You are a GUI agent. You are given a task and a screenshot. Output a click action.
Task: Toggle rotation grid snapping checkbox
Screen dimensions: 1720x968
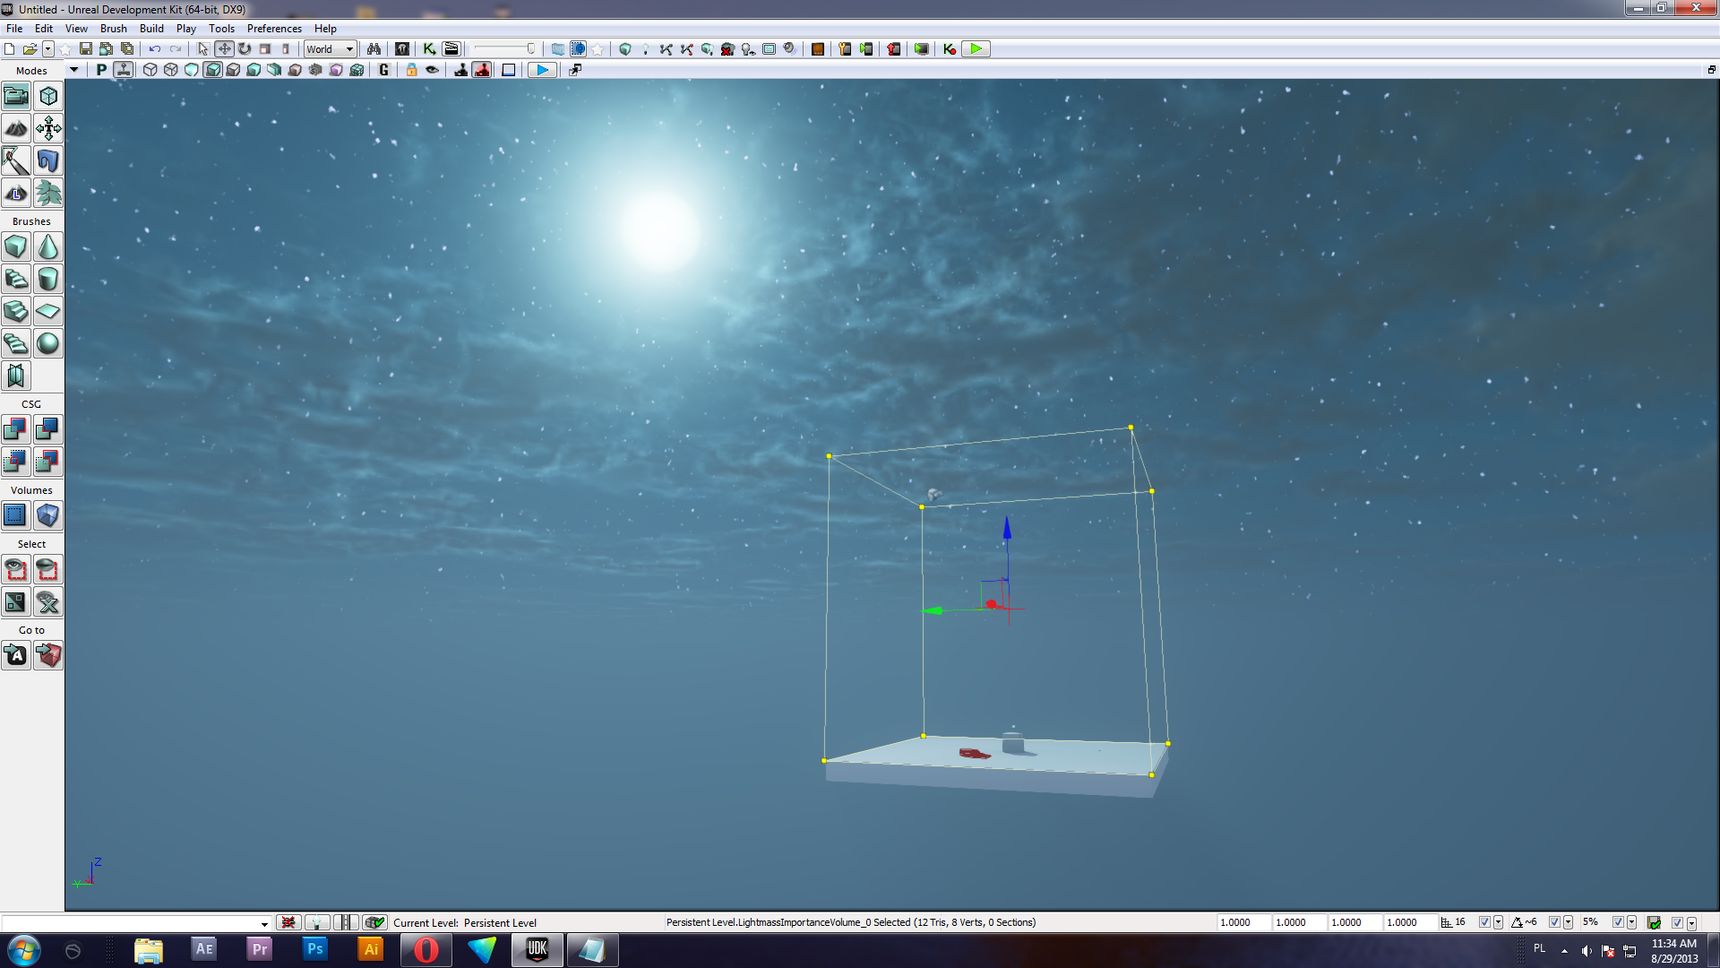tap(1554, 923)
